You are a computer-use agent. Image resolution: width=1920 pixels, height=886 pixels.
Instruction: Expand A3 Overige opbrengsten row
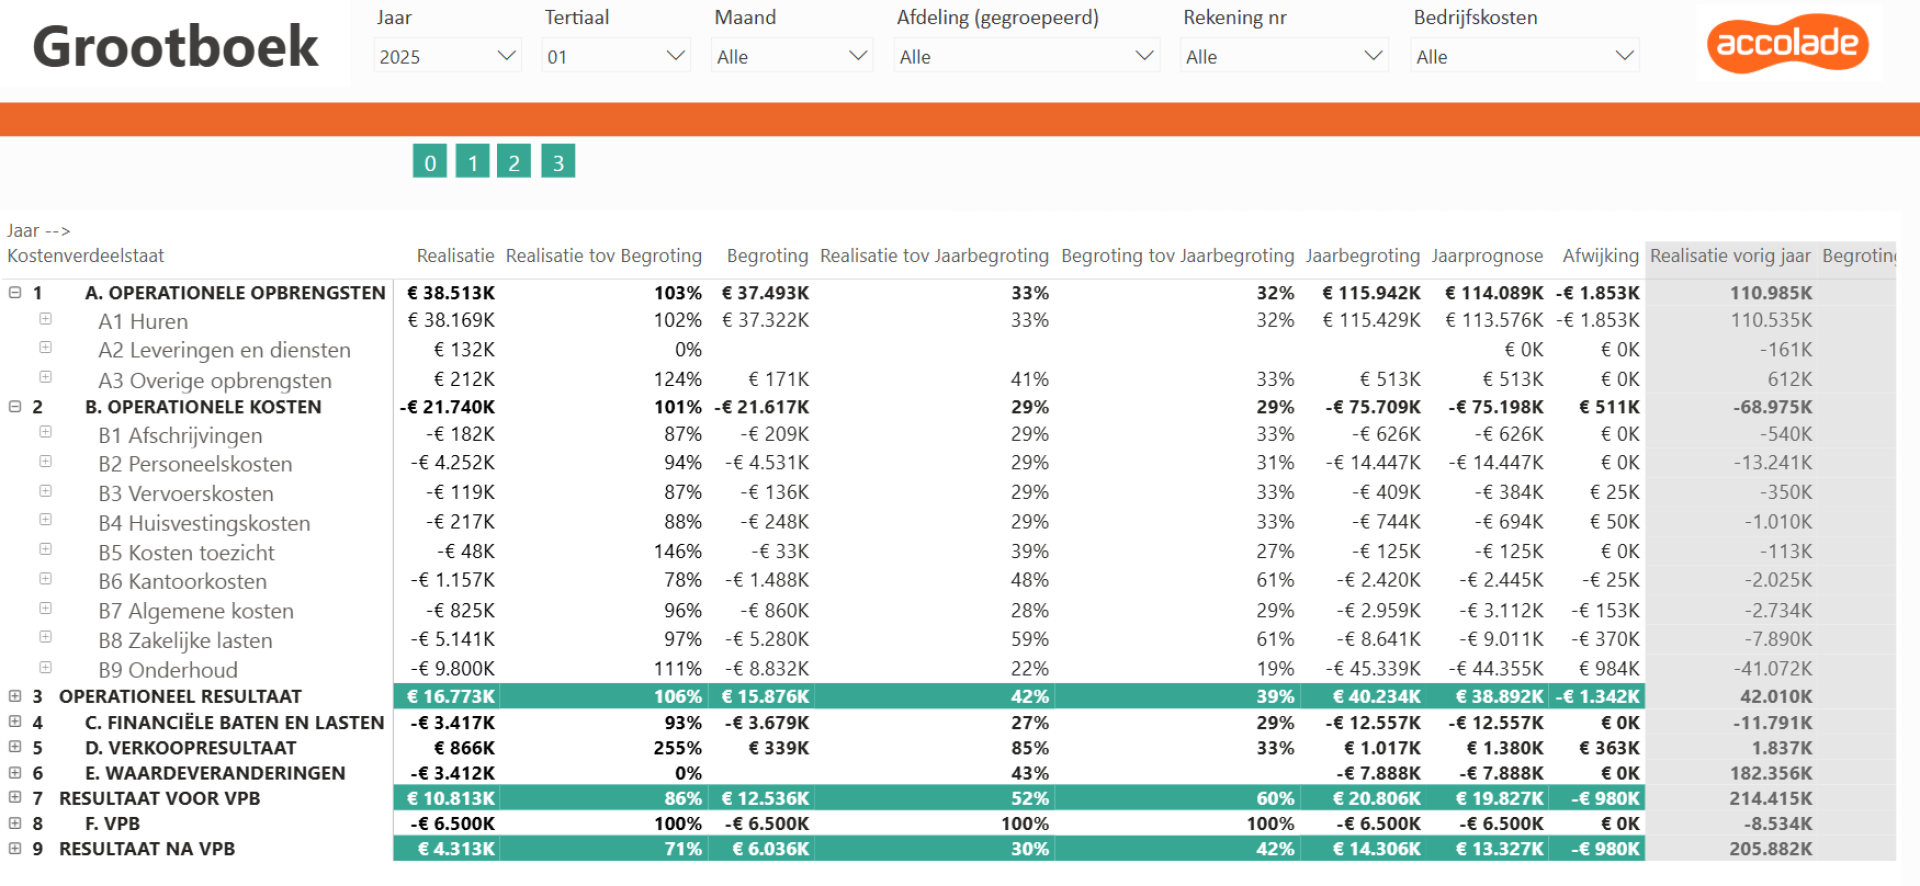[x=45, y=377]
